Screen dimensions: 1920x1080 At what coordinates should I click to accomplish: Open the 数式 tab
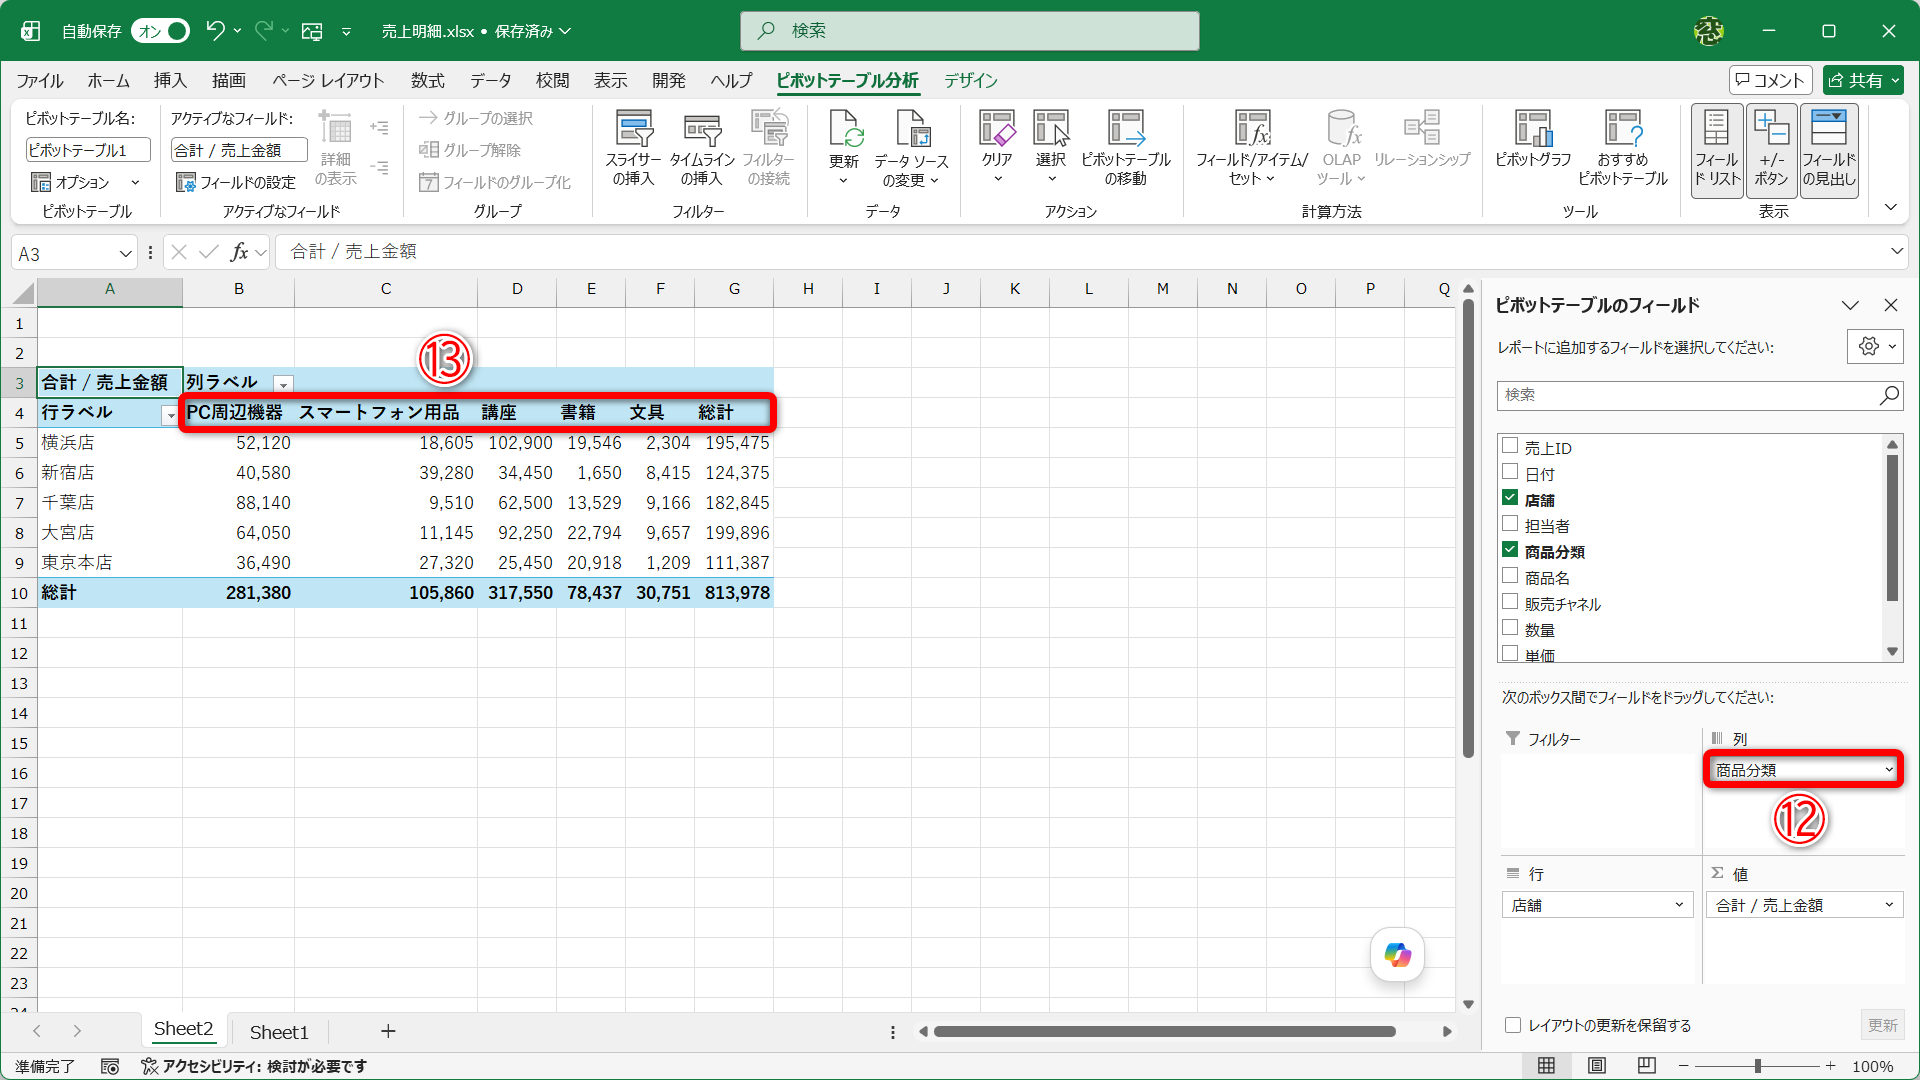pyautogui.click(x=428, y=80)
